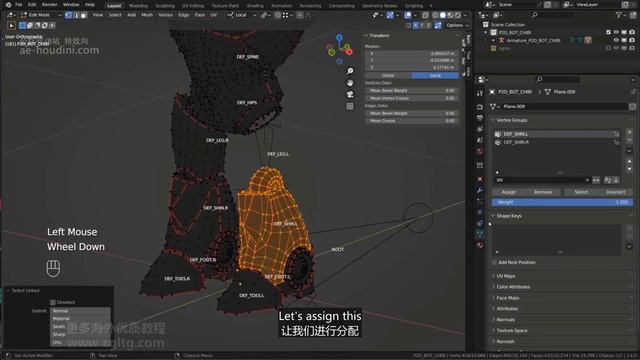
Task: Open the Tool properties tab icon
Action: point(480,93)
